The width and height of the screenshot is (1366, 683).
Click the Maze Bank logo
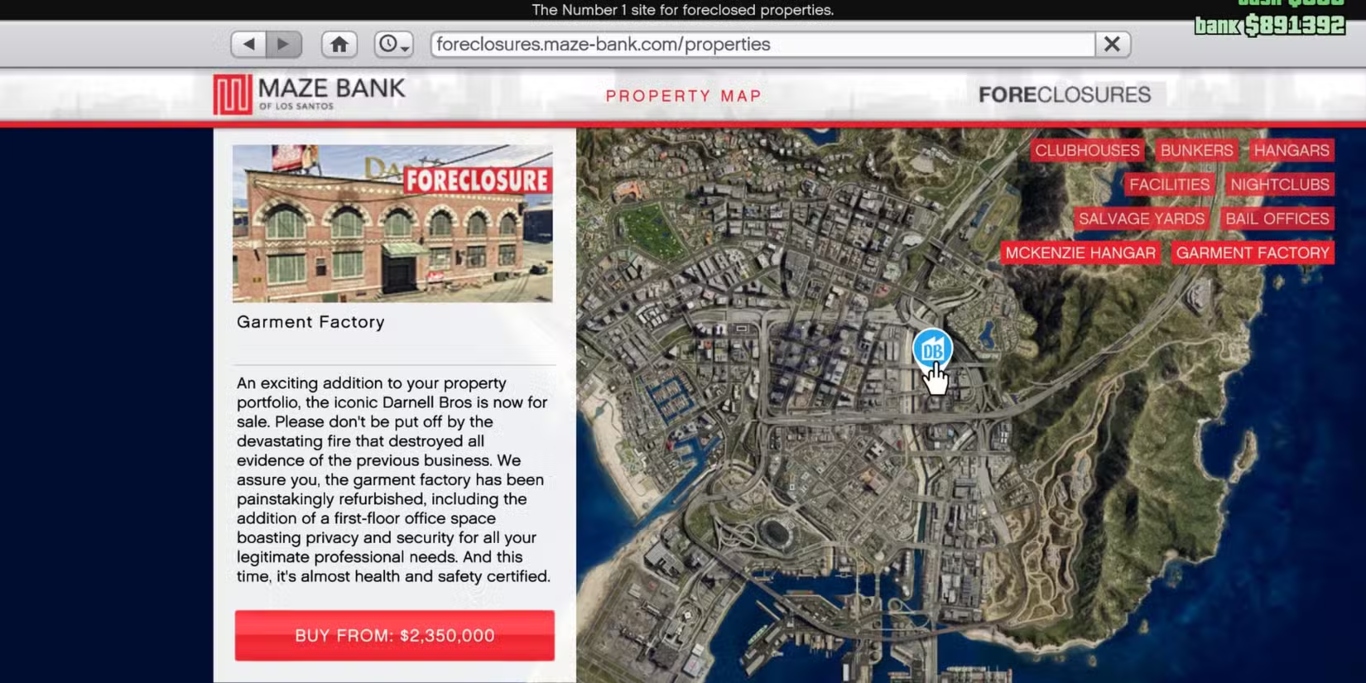(x=309, y=94)
